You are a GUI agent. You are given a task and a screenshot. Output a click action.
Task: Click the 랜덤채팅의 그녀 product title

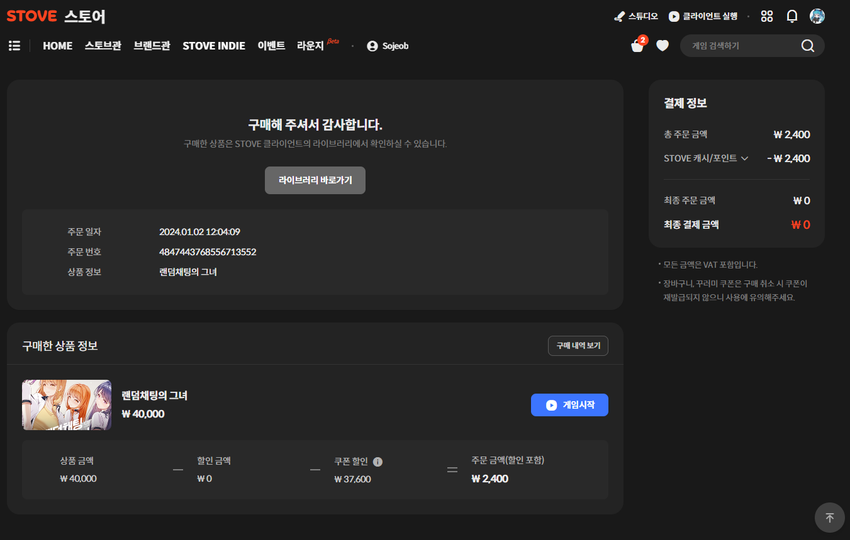[x=154, y=396]
